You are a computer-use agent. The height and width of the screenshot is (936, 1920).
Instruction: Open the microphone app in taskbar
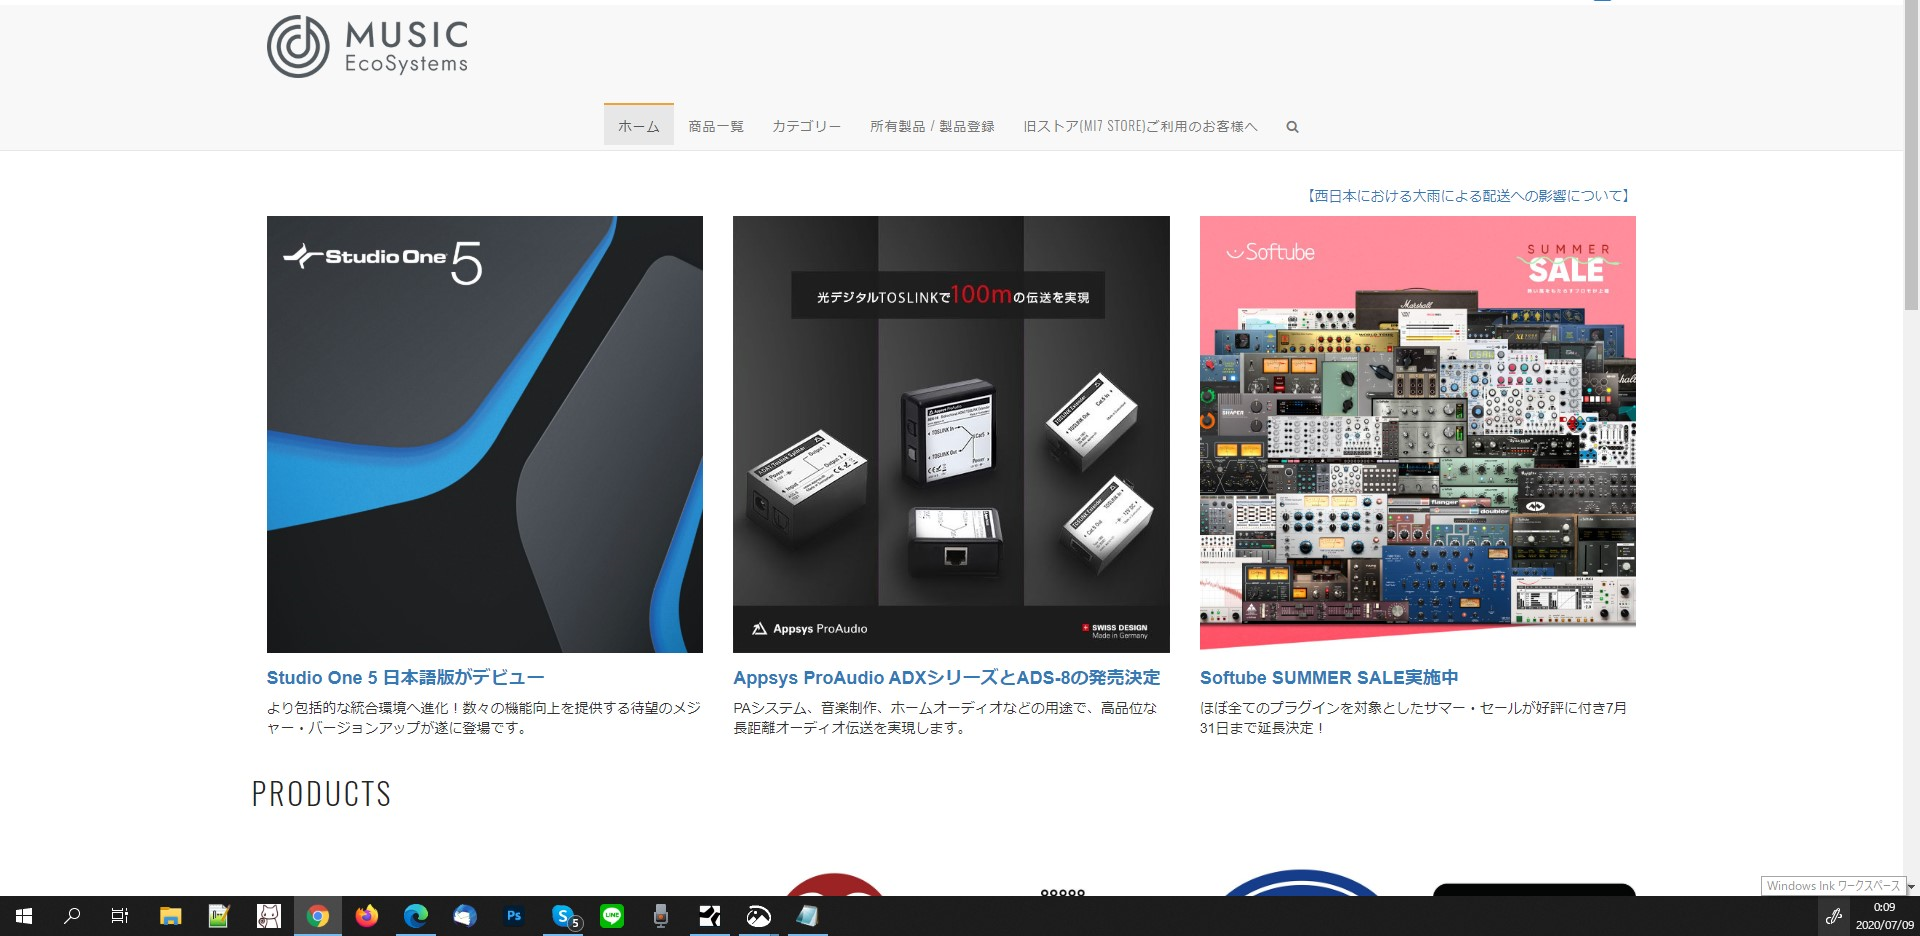[661, 916]
